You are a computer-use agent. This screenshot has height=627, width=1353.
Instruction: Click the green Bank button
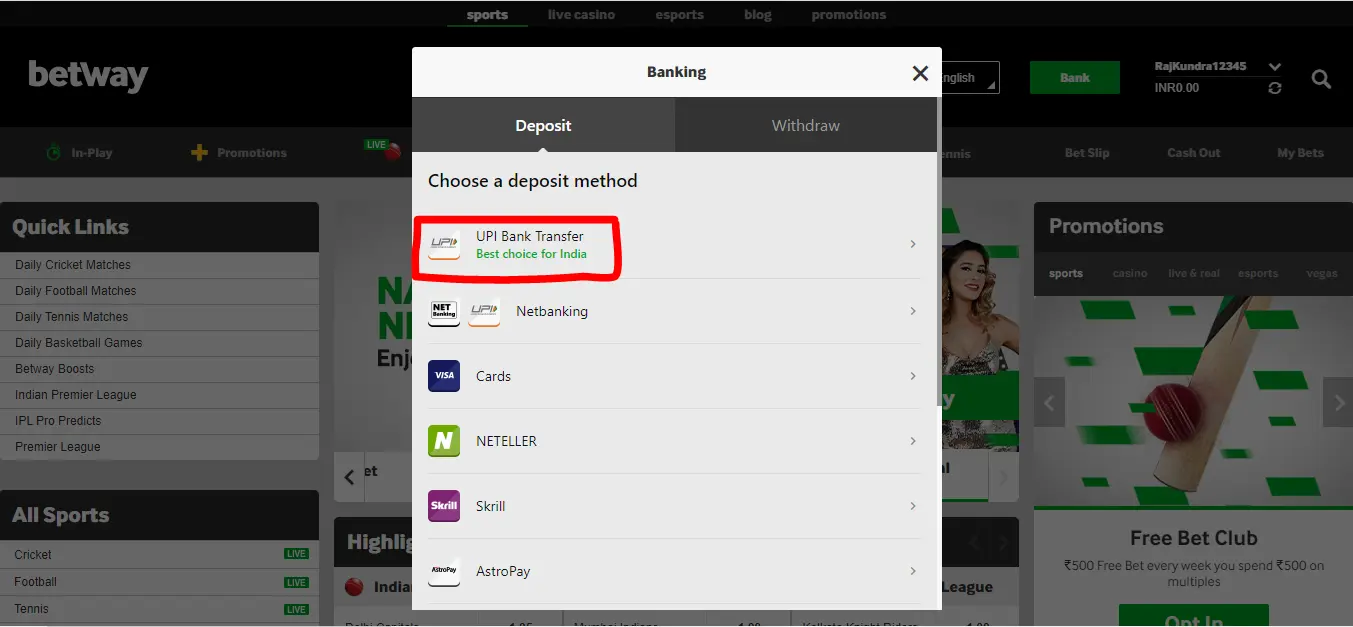click(x=1075, y=78)
